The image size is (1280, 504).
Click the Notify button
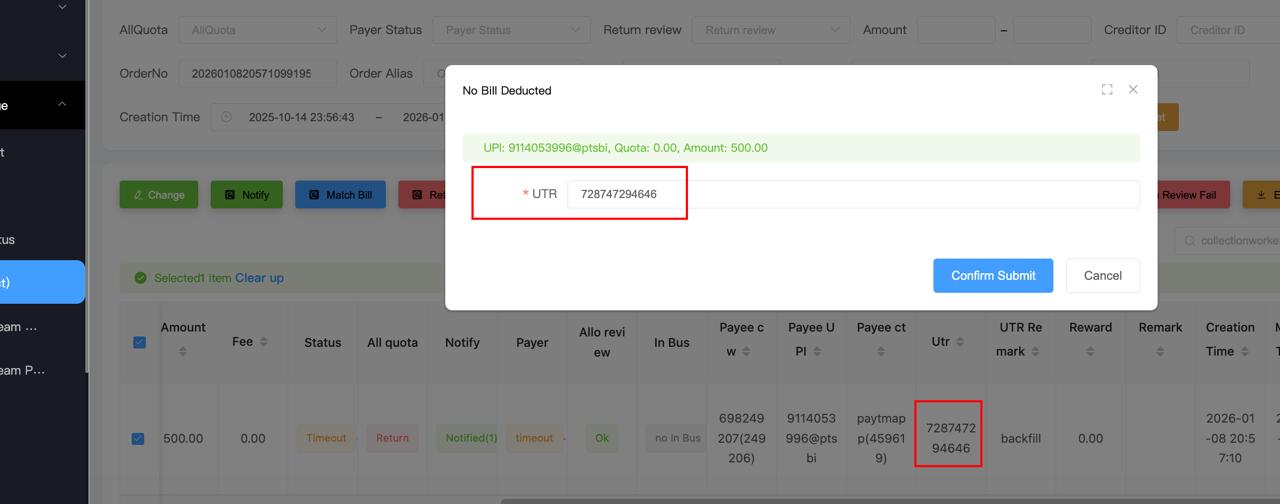[246, 195]
